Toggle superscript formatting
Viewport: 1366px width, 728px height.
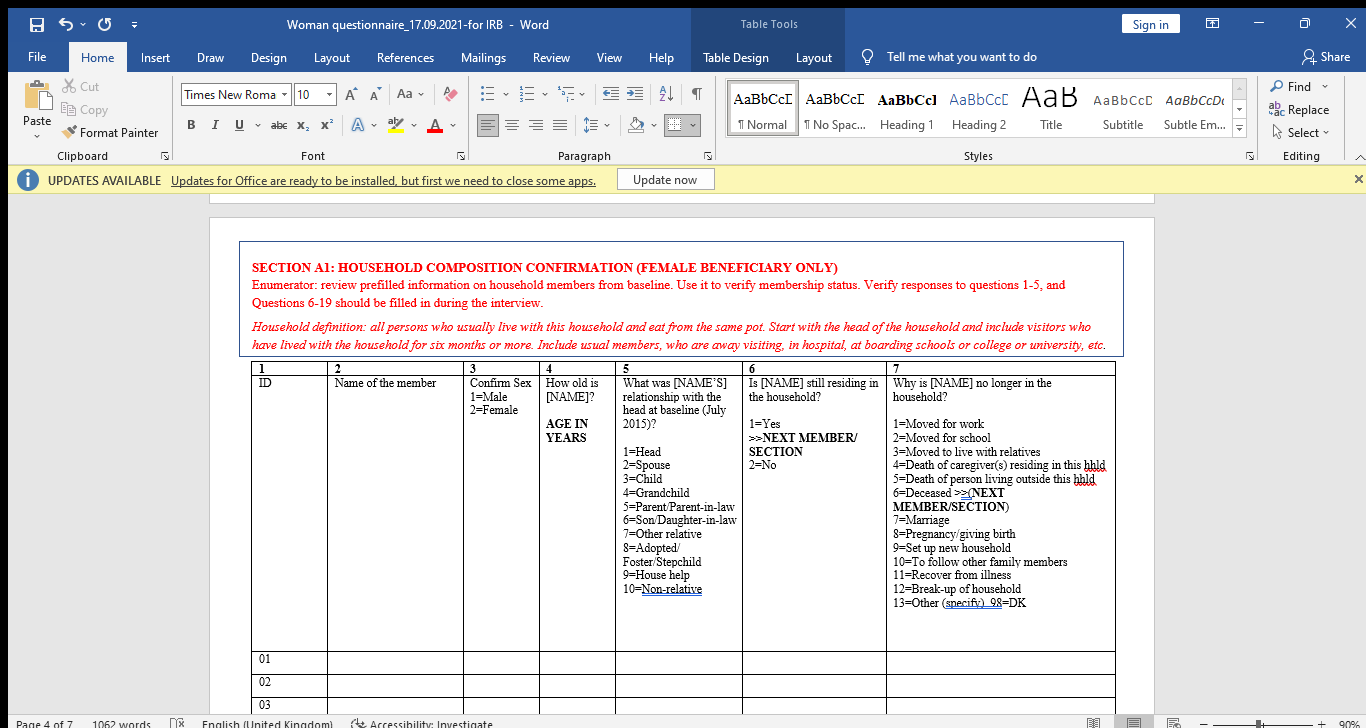326,125
